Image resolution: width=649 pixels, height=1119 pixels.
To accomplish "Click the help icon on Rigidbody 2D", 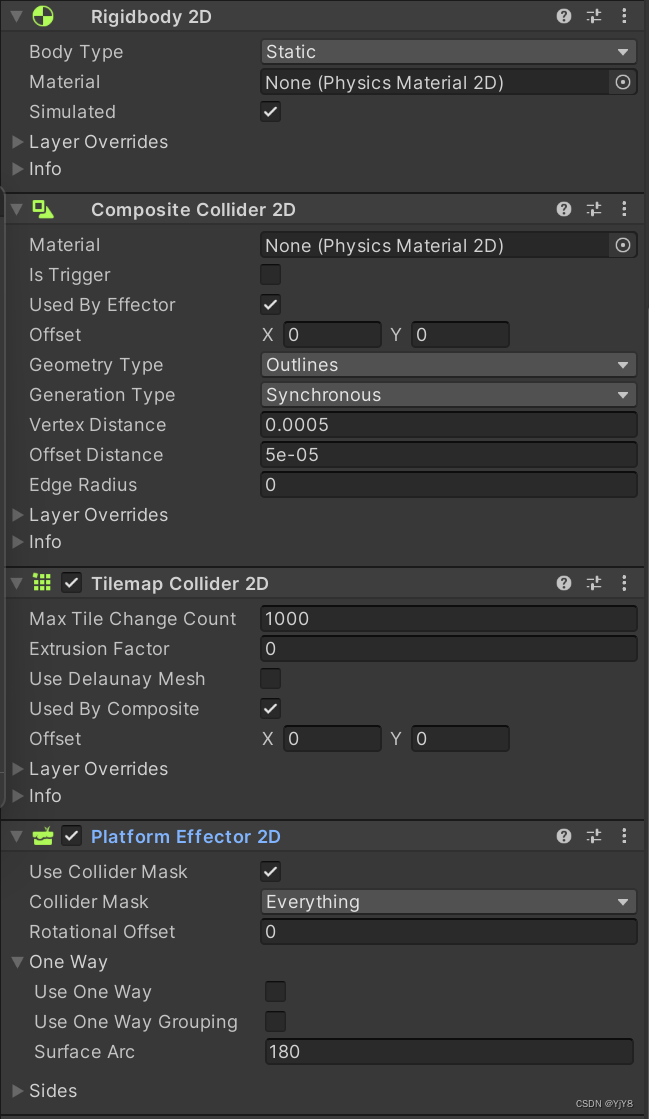I will (x=563, y=16).
